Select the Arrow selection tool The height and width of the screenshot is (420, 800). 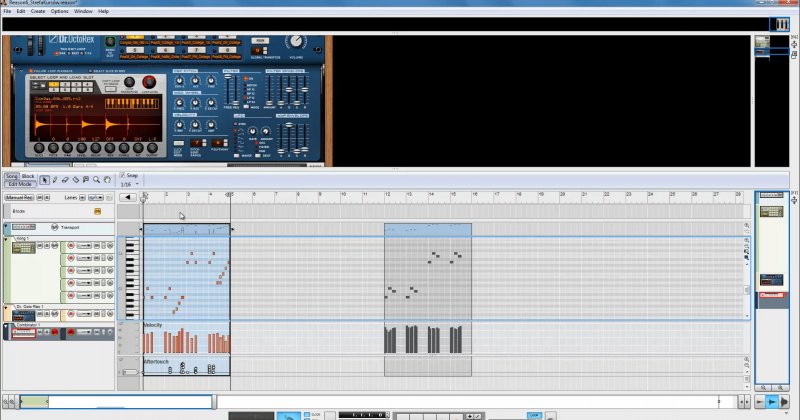point(44,180)
